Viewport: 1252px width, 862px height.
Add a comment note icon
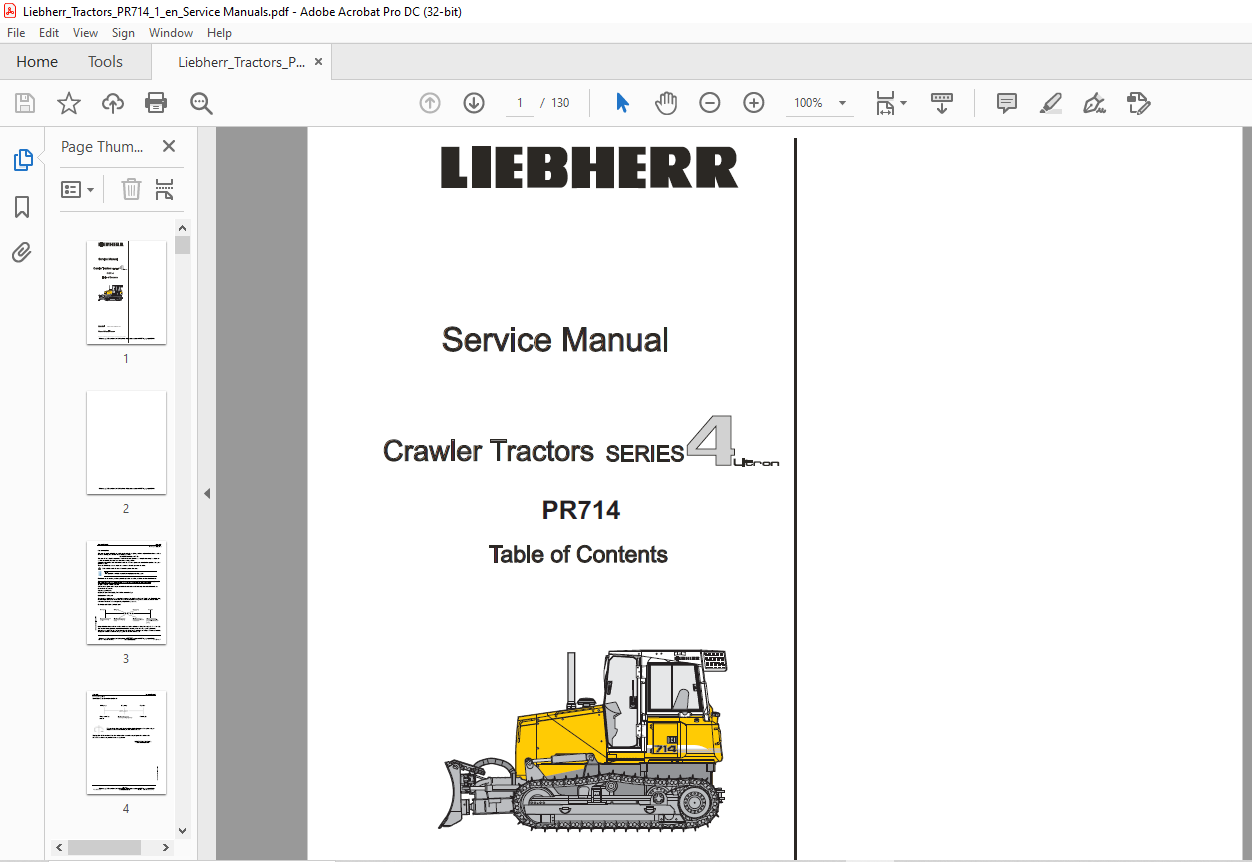pos(1007,103)
